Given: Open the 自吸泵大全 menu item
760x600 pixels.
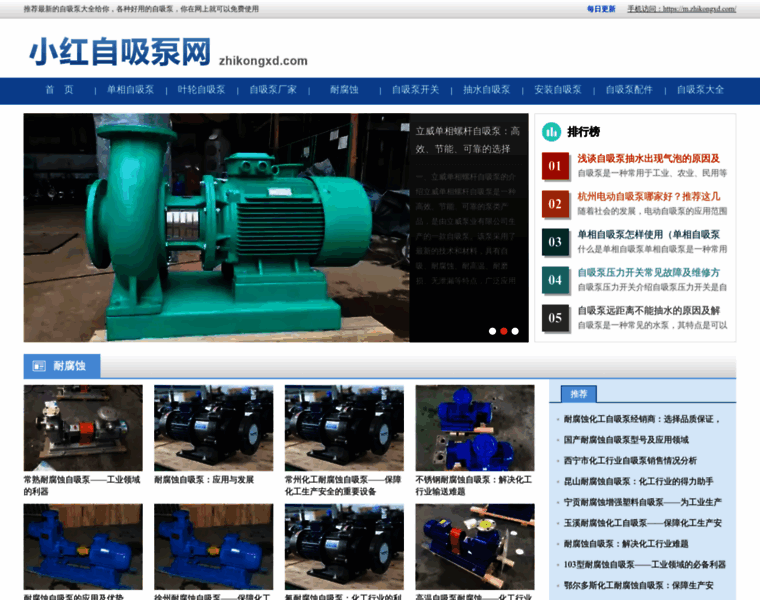Looking at the screenshot, I should (700, 90).
